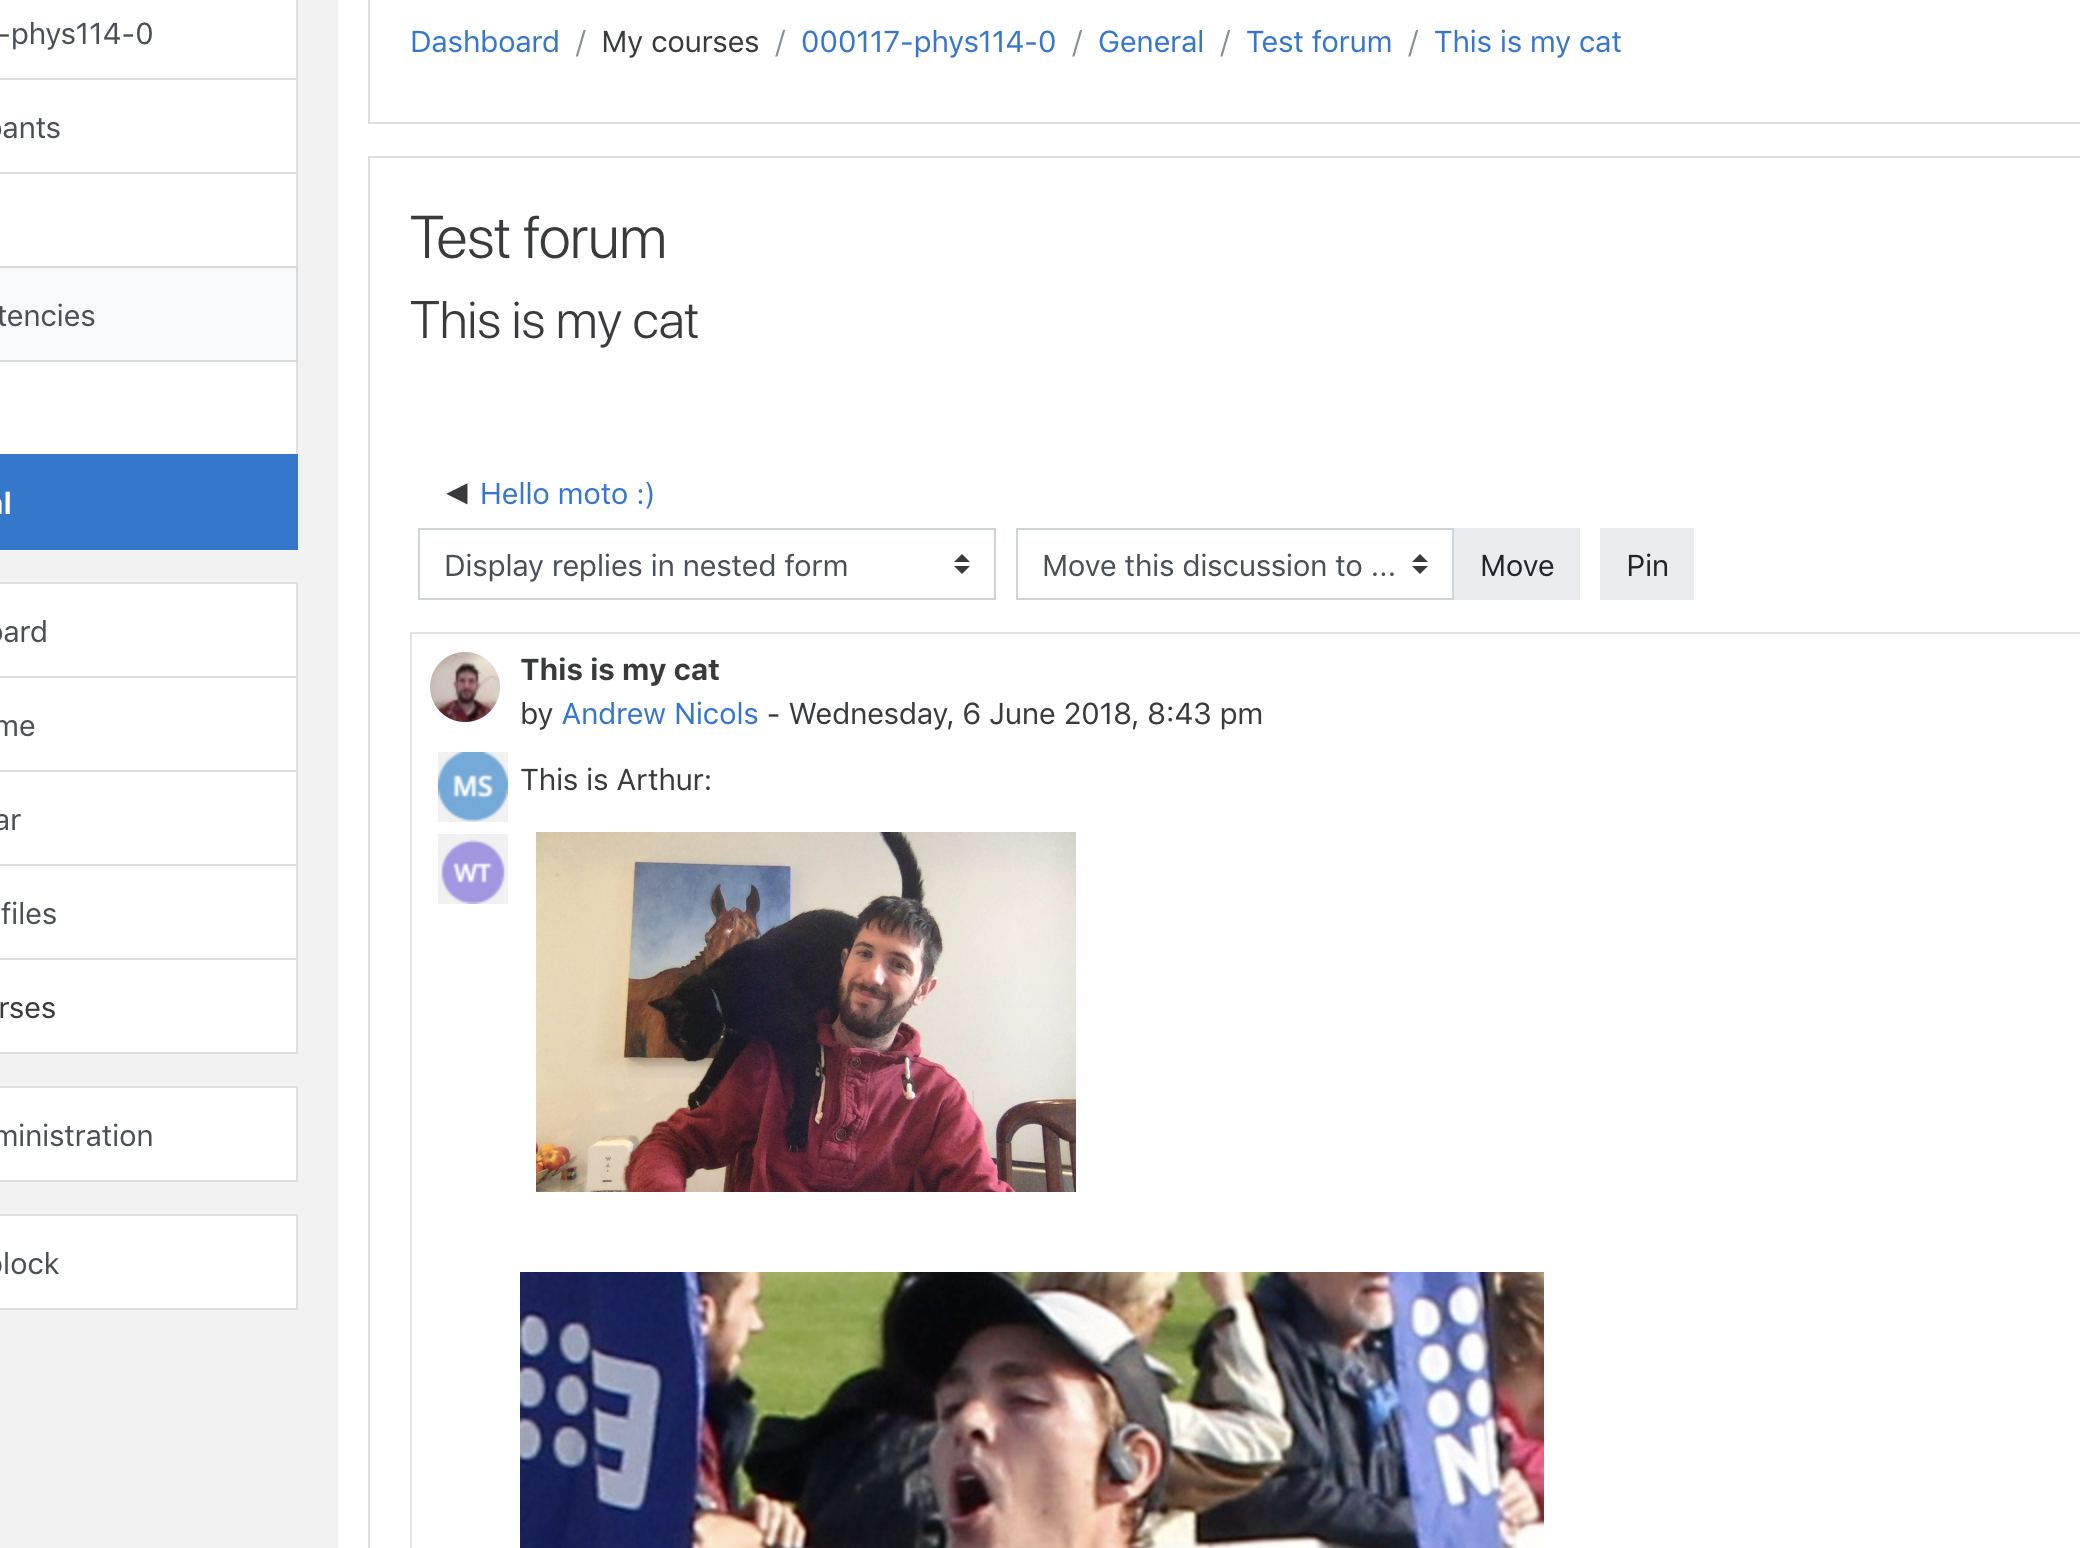Open the Site home sidebar item
Image resolution: width=2080 pixels, height=1548 pixels.
(x=148, y=725)
